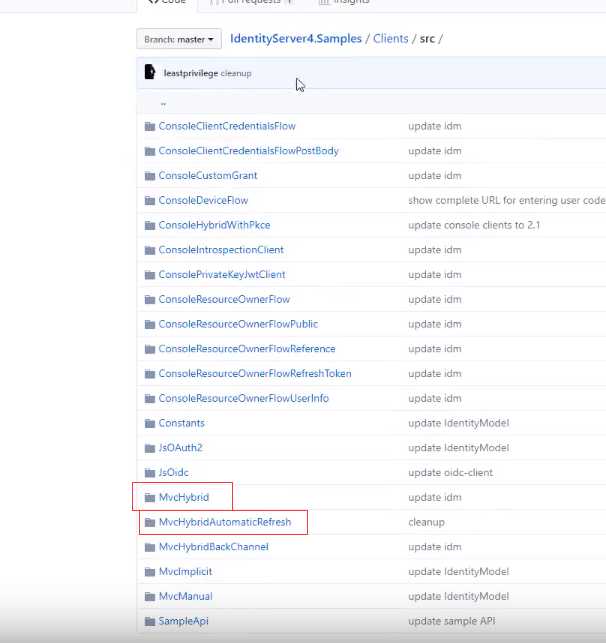Screen dimensions: 606x643
Task: Click the folder icon beside Constants
Action: tap(150, 423)
